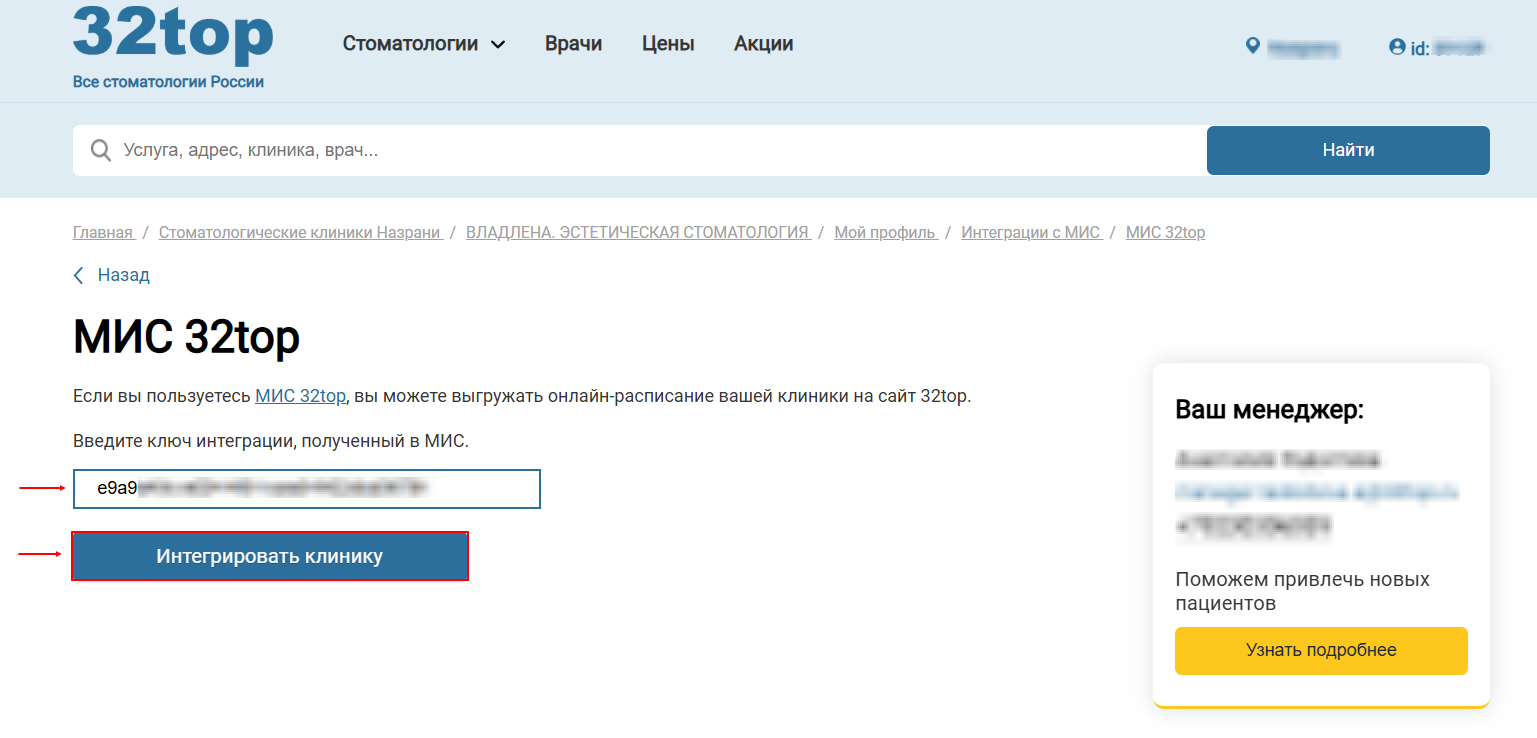This screenshot has height=738, width=1537.
Task: Click the Найти search button
Action: point(1348,150)
